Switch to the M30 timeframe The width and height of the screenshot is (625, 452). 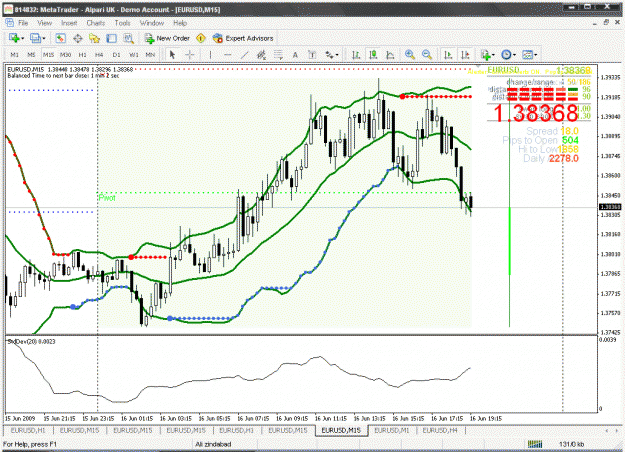tap(65, 55)
